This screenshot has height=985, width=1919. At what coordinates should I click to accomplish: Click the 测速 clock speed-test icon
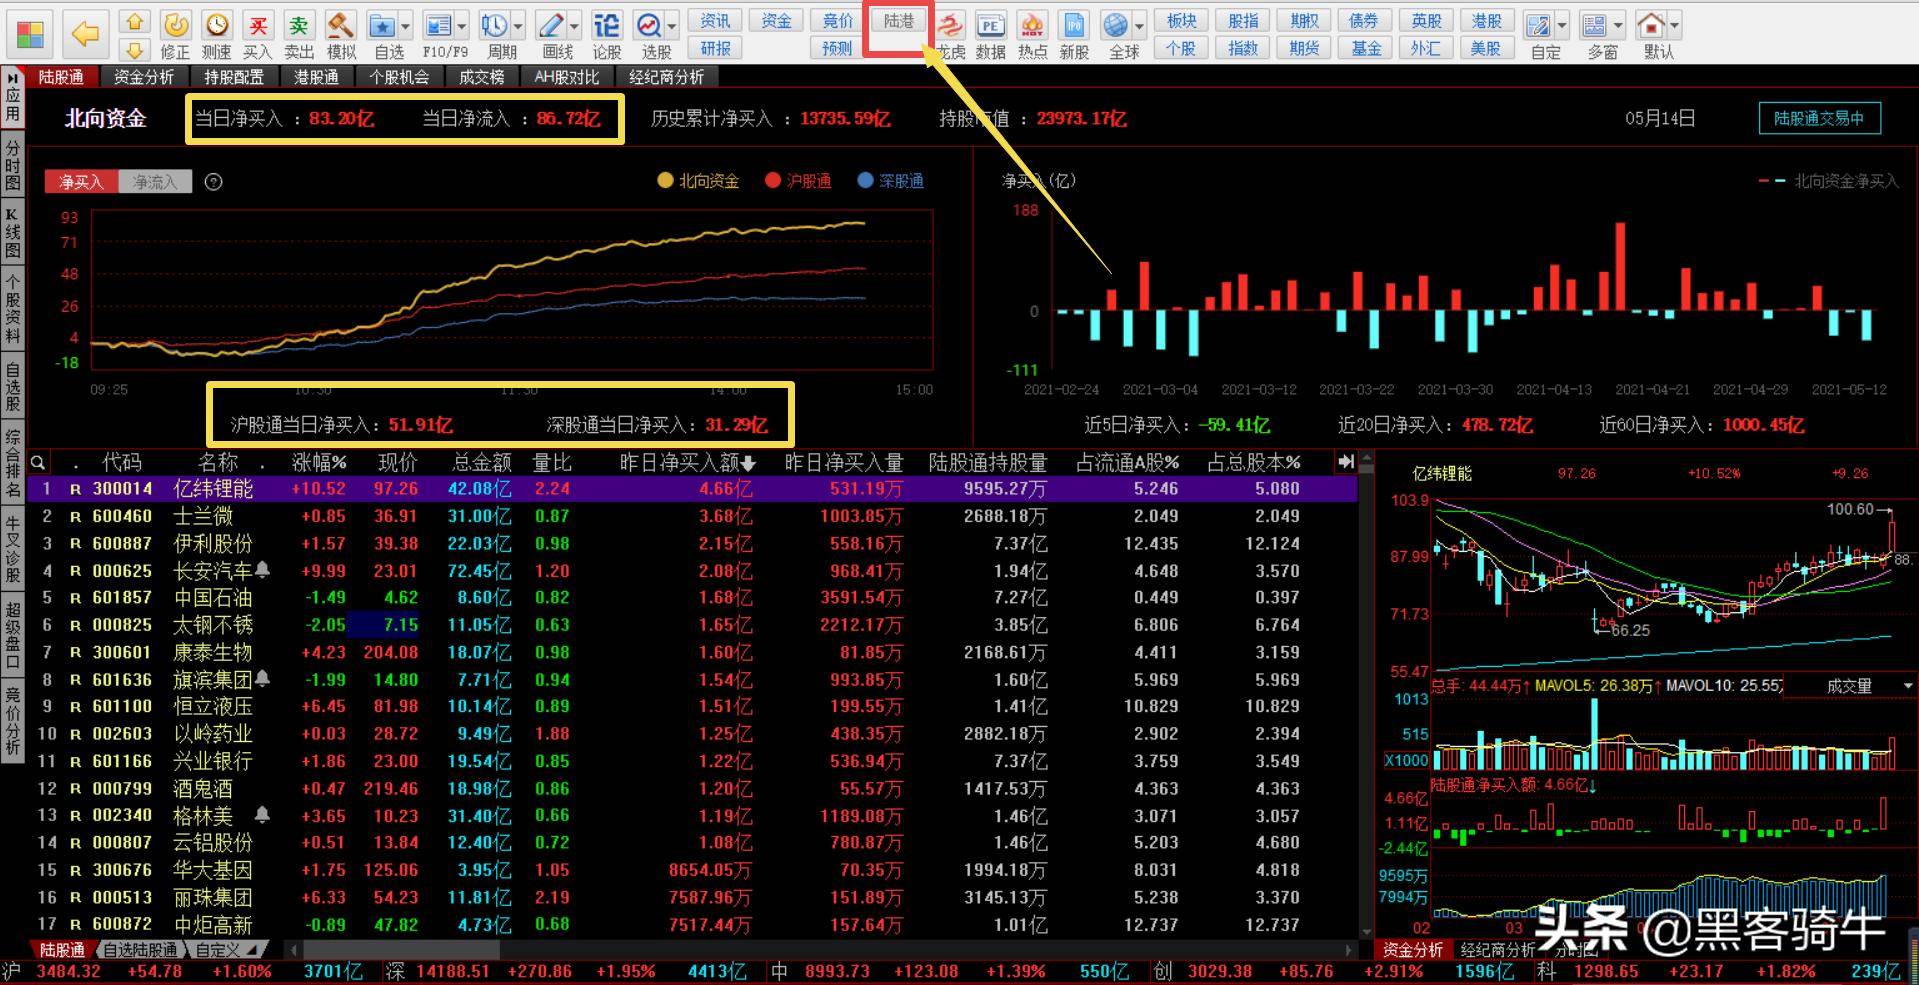217,33
